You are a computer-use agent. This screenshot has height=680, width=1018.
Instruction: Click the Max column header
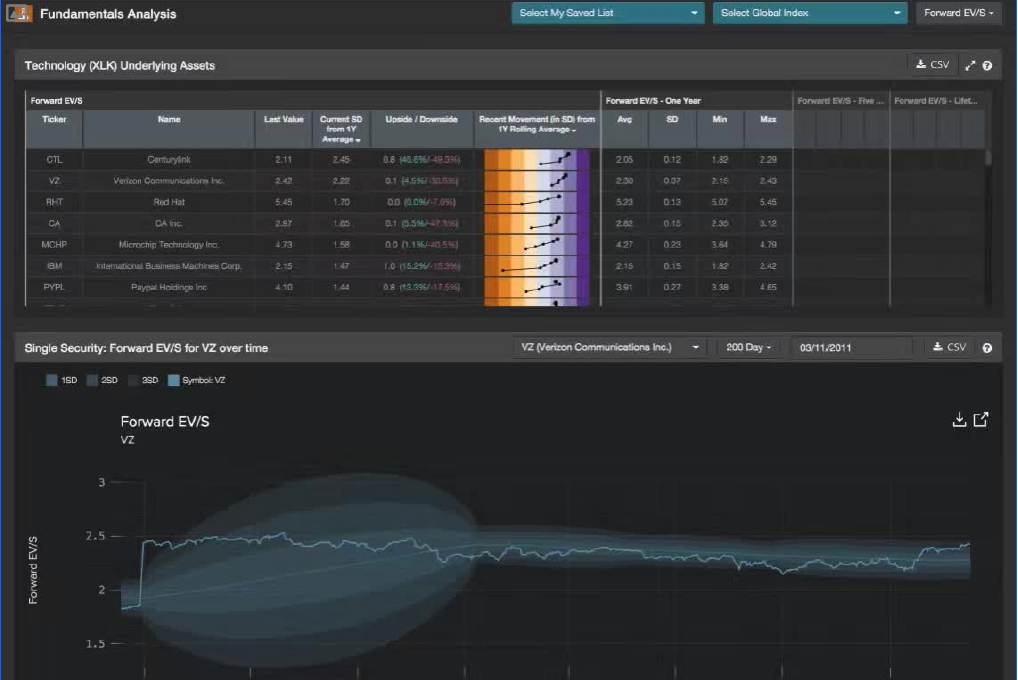768,129
